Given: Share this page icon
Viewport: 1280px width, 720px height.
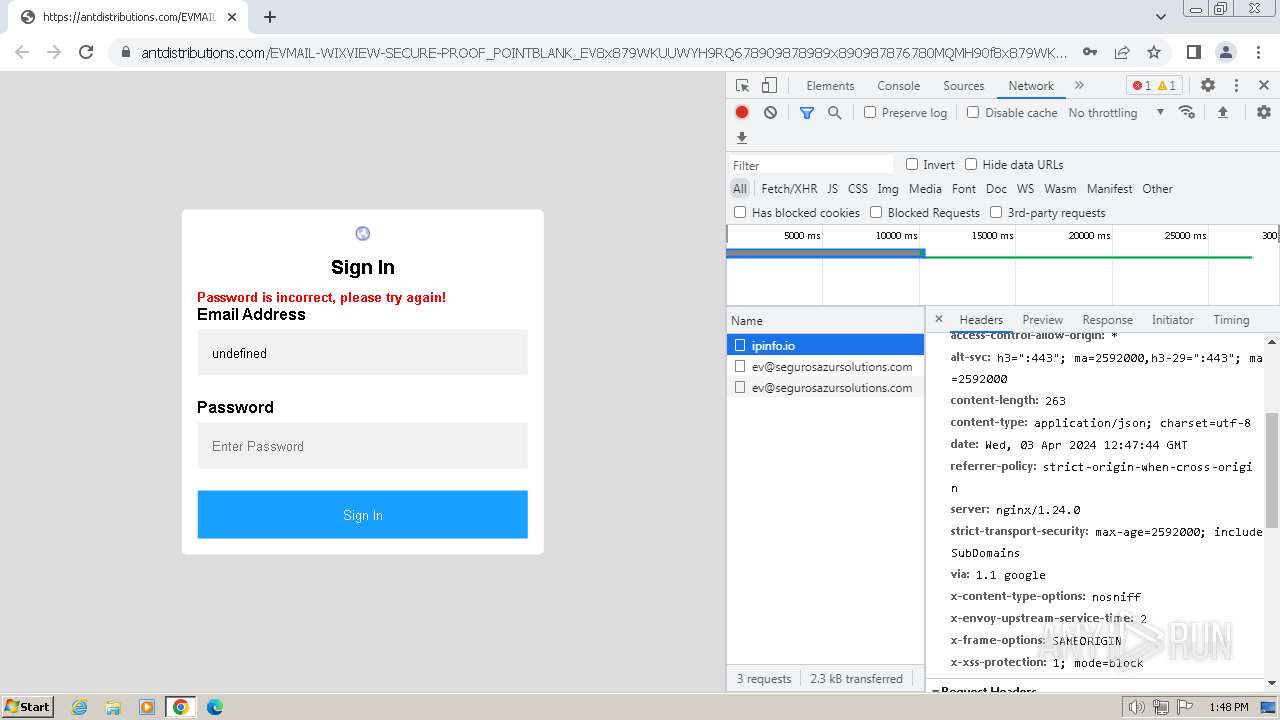Looking at the screenshot, I should click(1122, 52).
